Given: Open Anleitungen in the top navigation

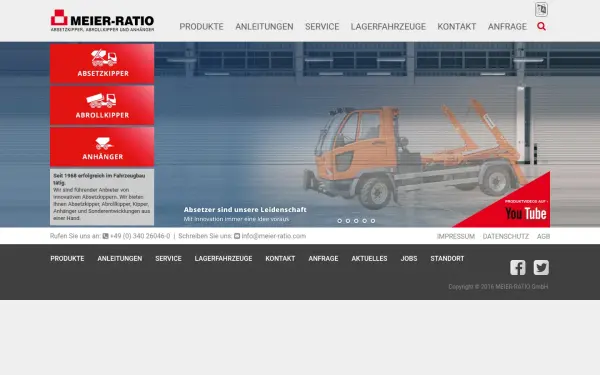Looking at the screenshot, I should tap(264, 27).
